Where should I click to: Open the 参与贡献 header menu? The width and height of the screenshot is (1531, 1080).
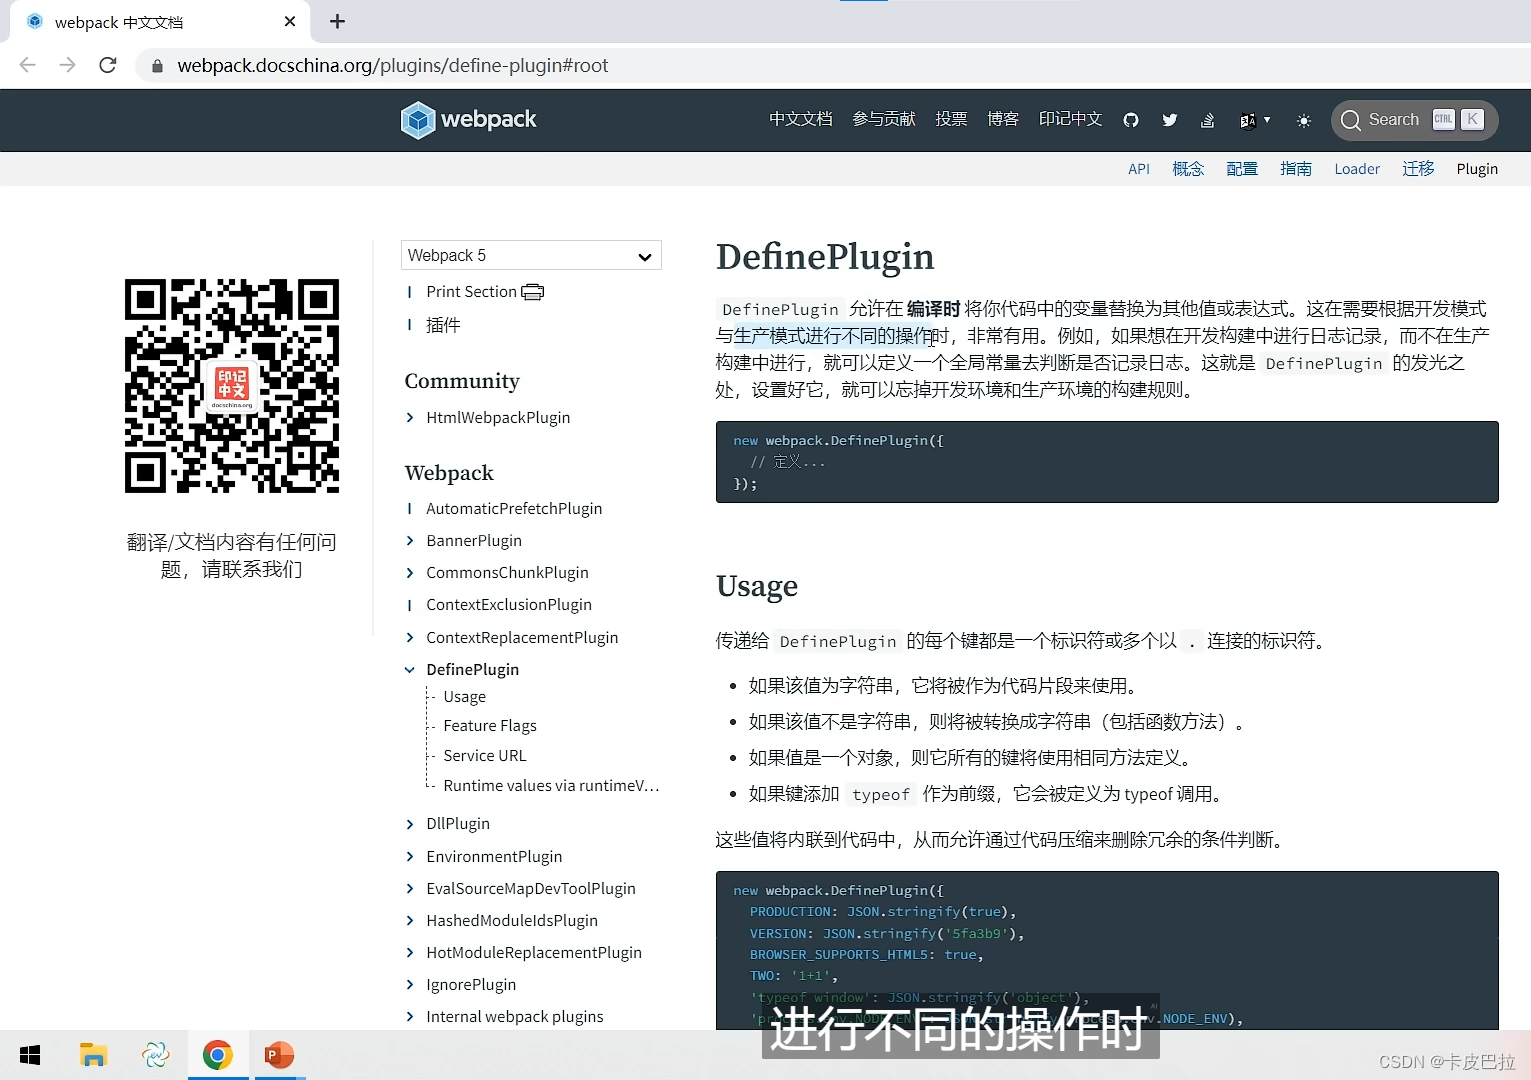884,119
